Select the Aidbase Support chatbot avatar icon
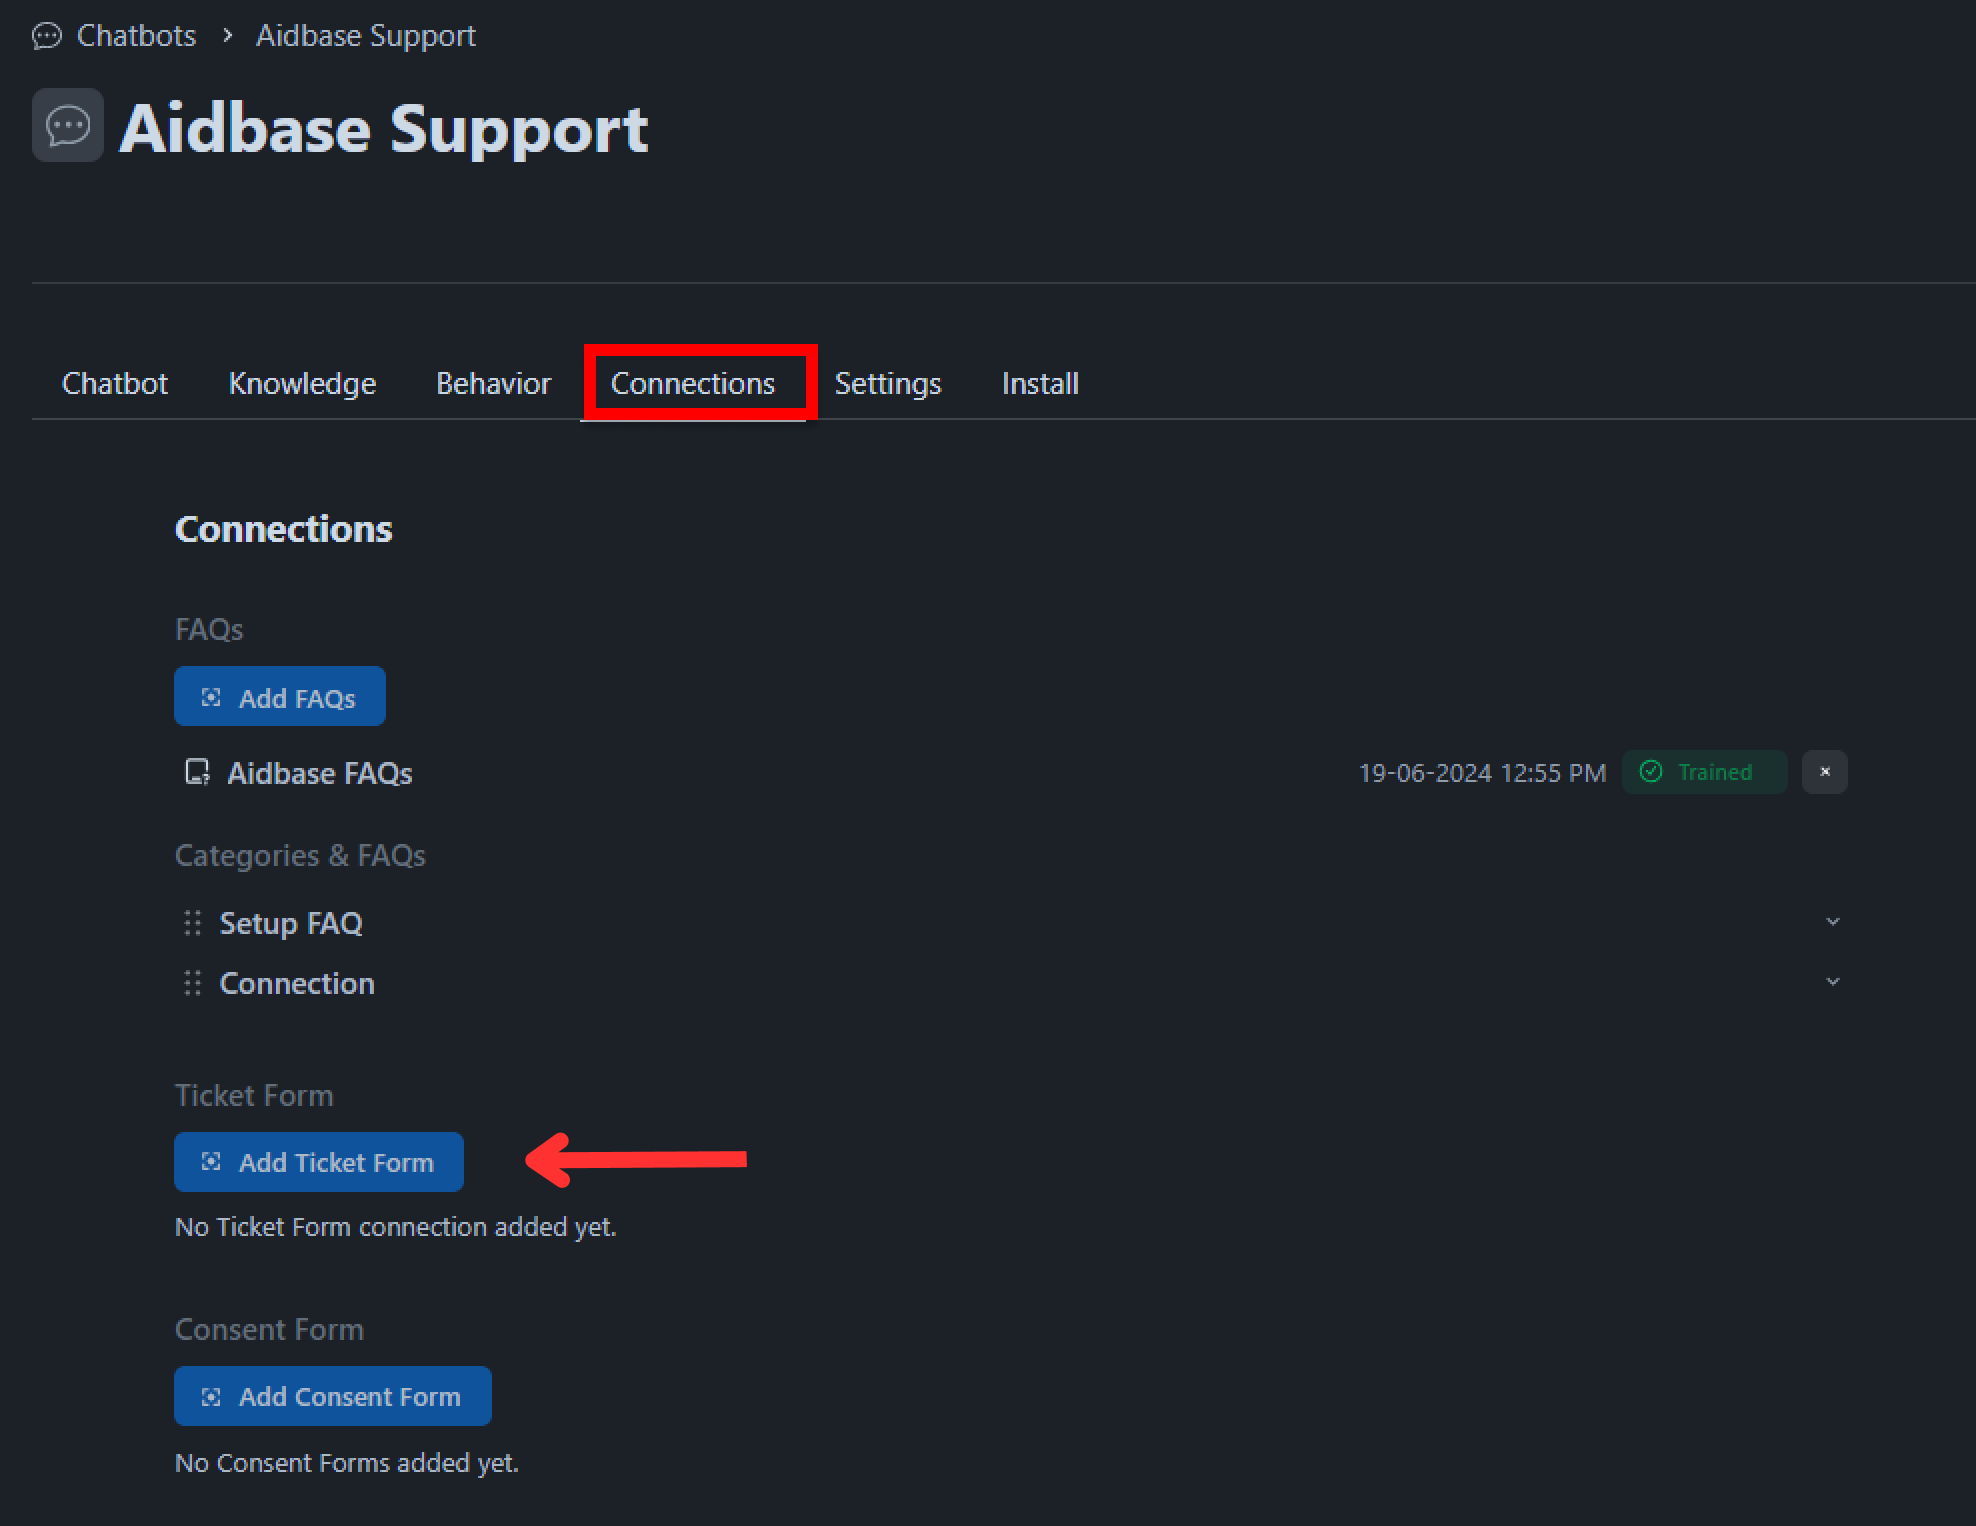1976x1526 pixels. coord(67,124)
